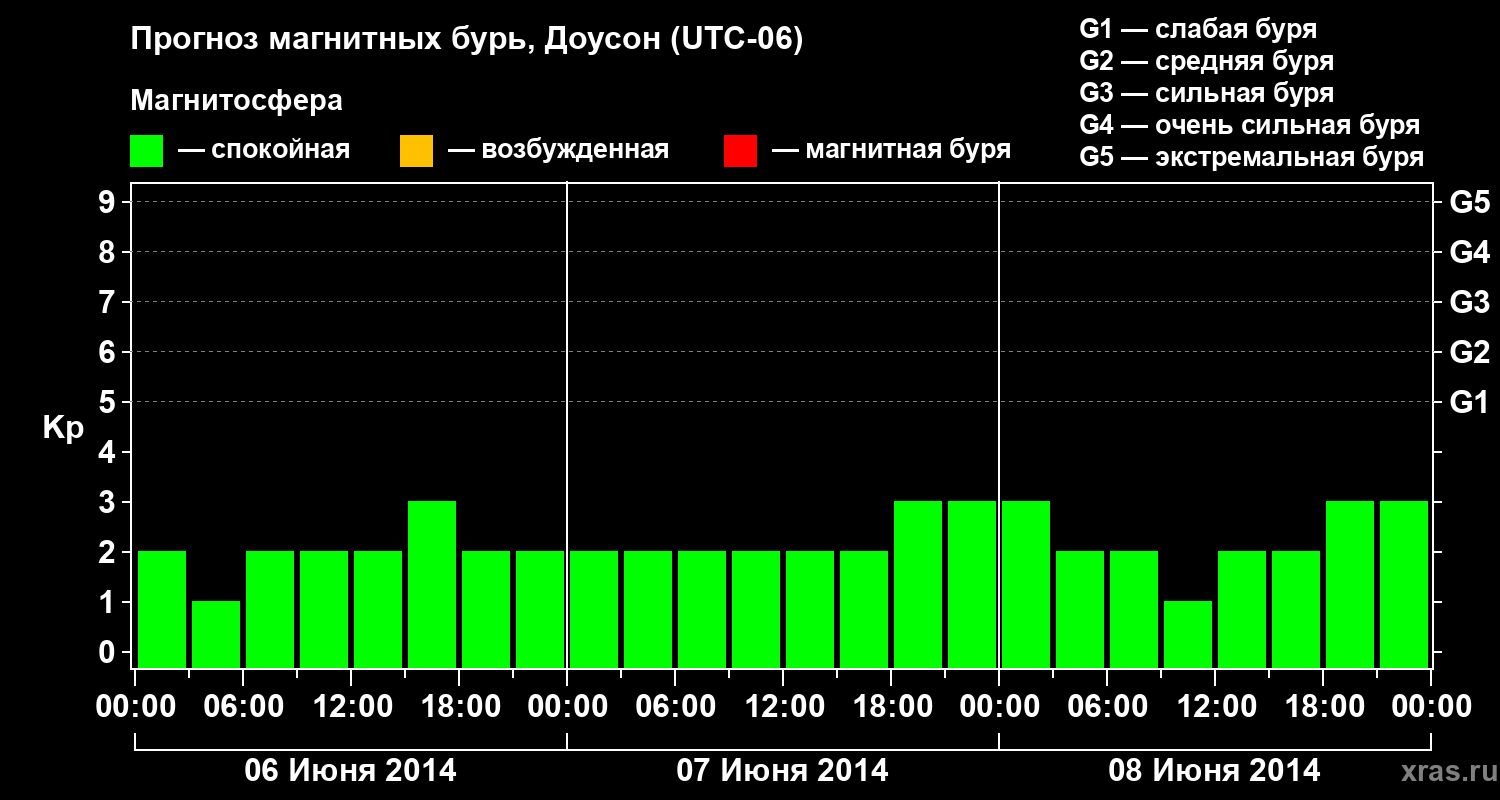Click the '06 Июня 2014' date label
Screen dimensions: 1500x800
(x=351, y=771)
